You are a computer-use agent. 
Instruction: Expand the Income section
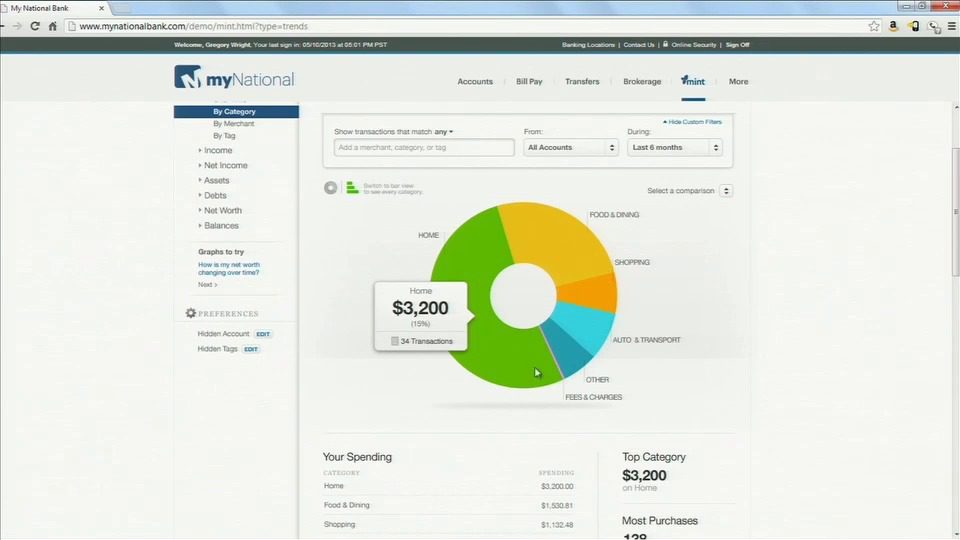tap(218, 150)
